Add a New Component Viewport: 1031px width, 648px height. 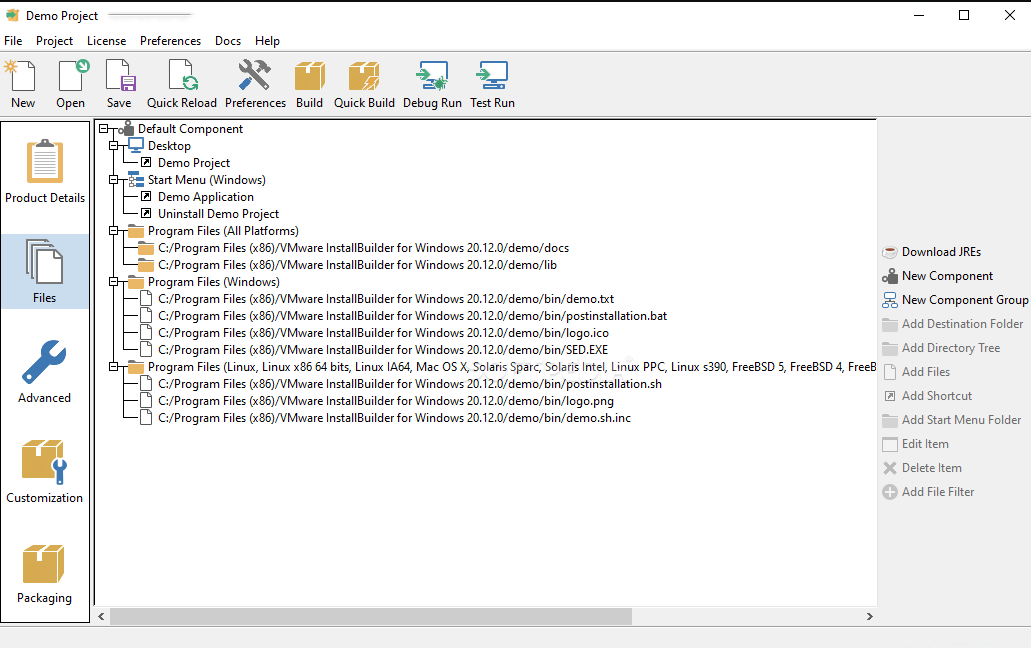tap(938, 276)
